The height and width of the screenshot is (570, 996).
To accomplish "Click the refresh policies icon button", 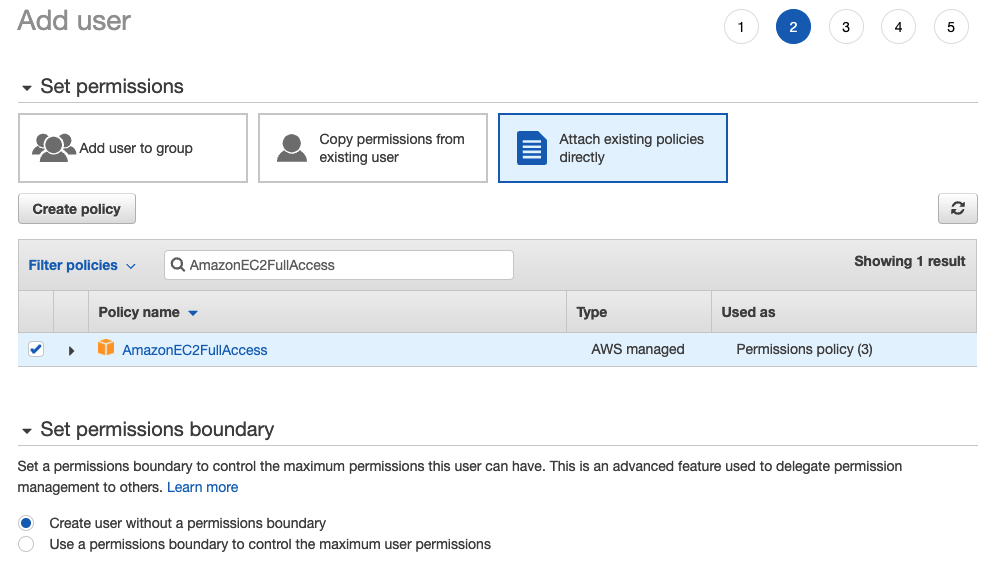I will 957,208.
